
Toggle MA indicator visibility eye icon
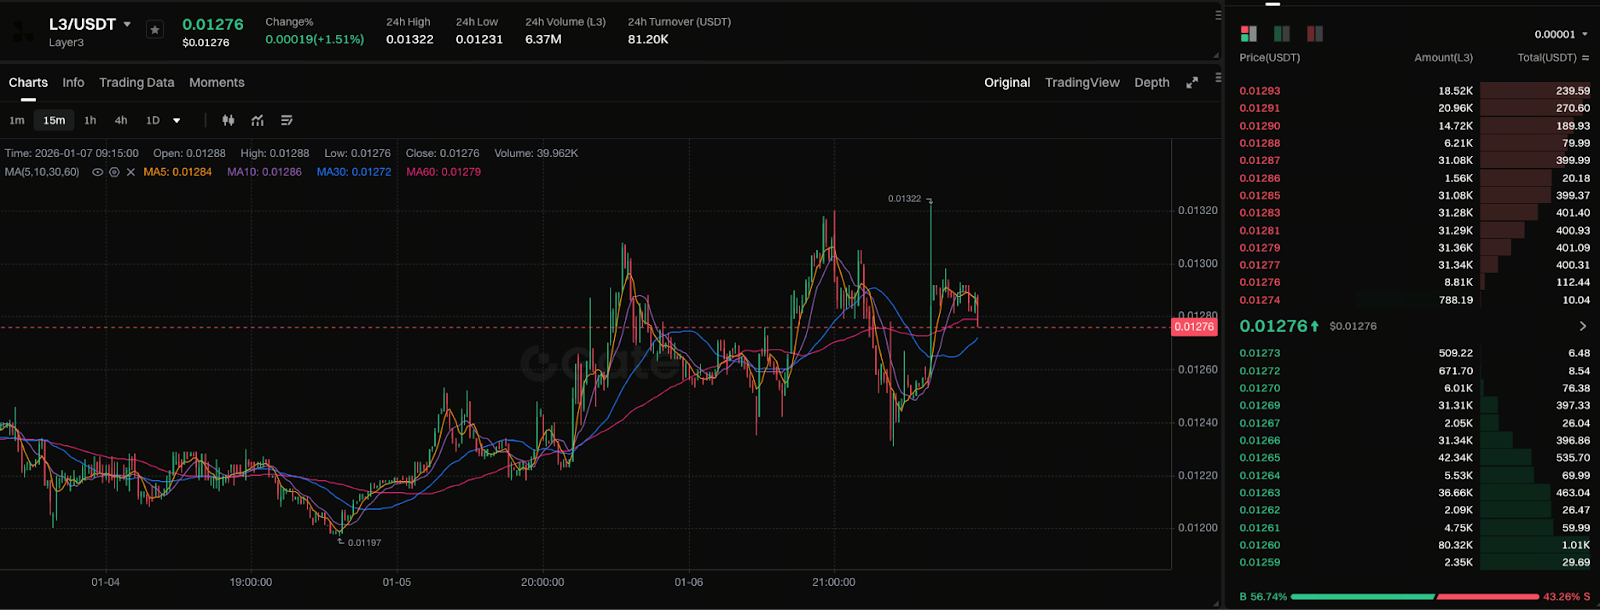pyautogui.click(x=97, y=172)
